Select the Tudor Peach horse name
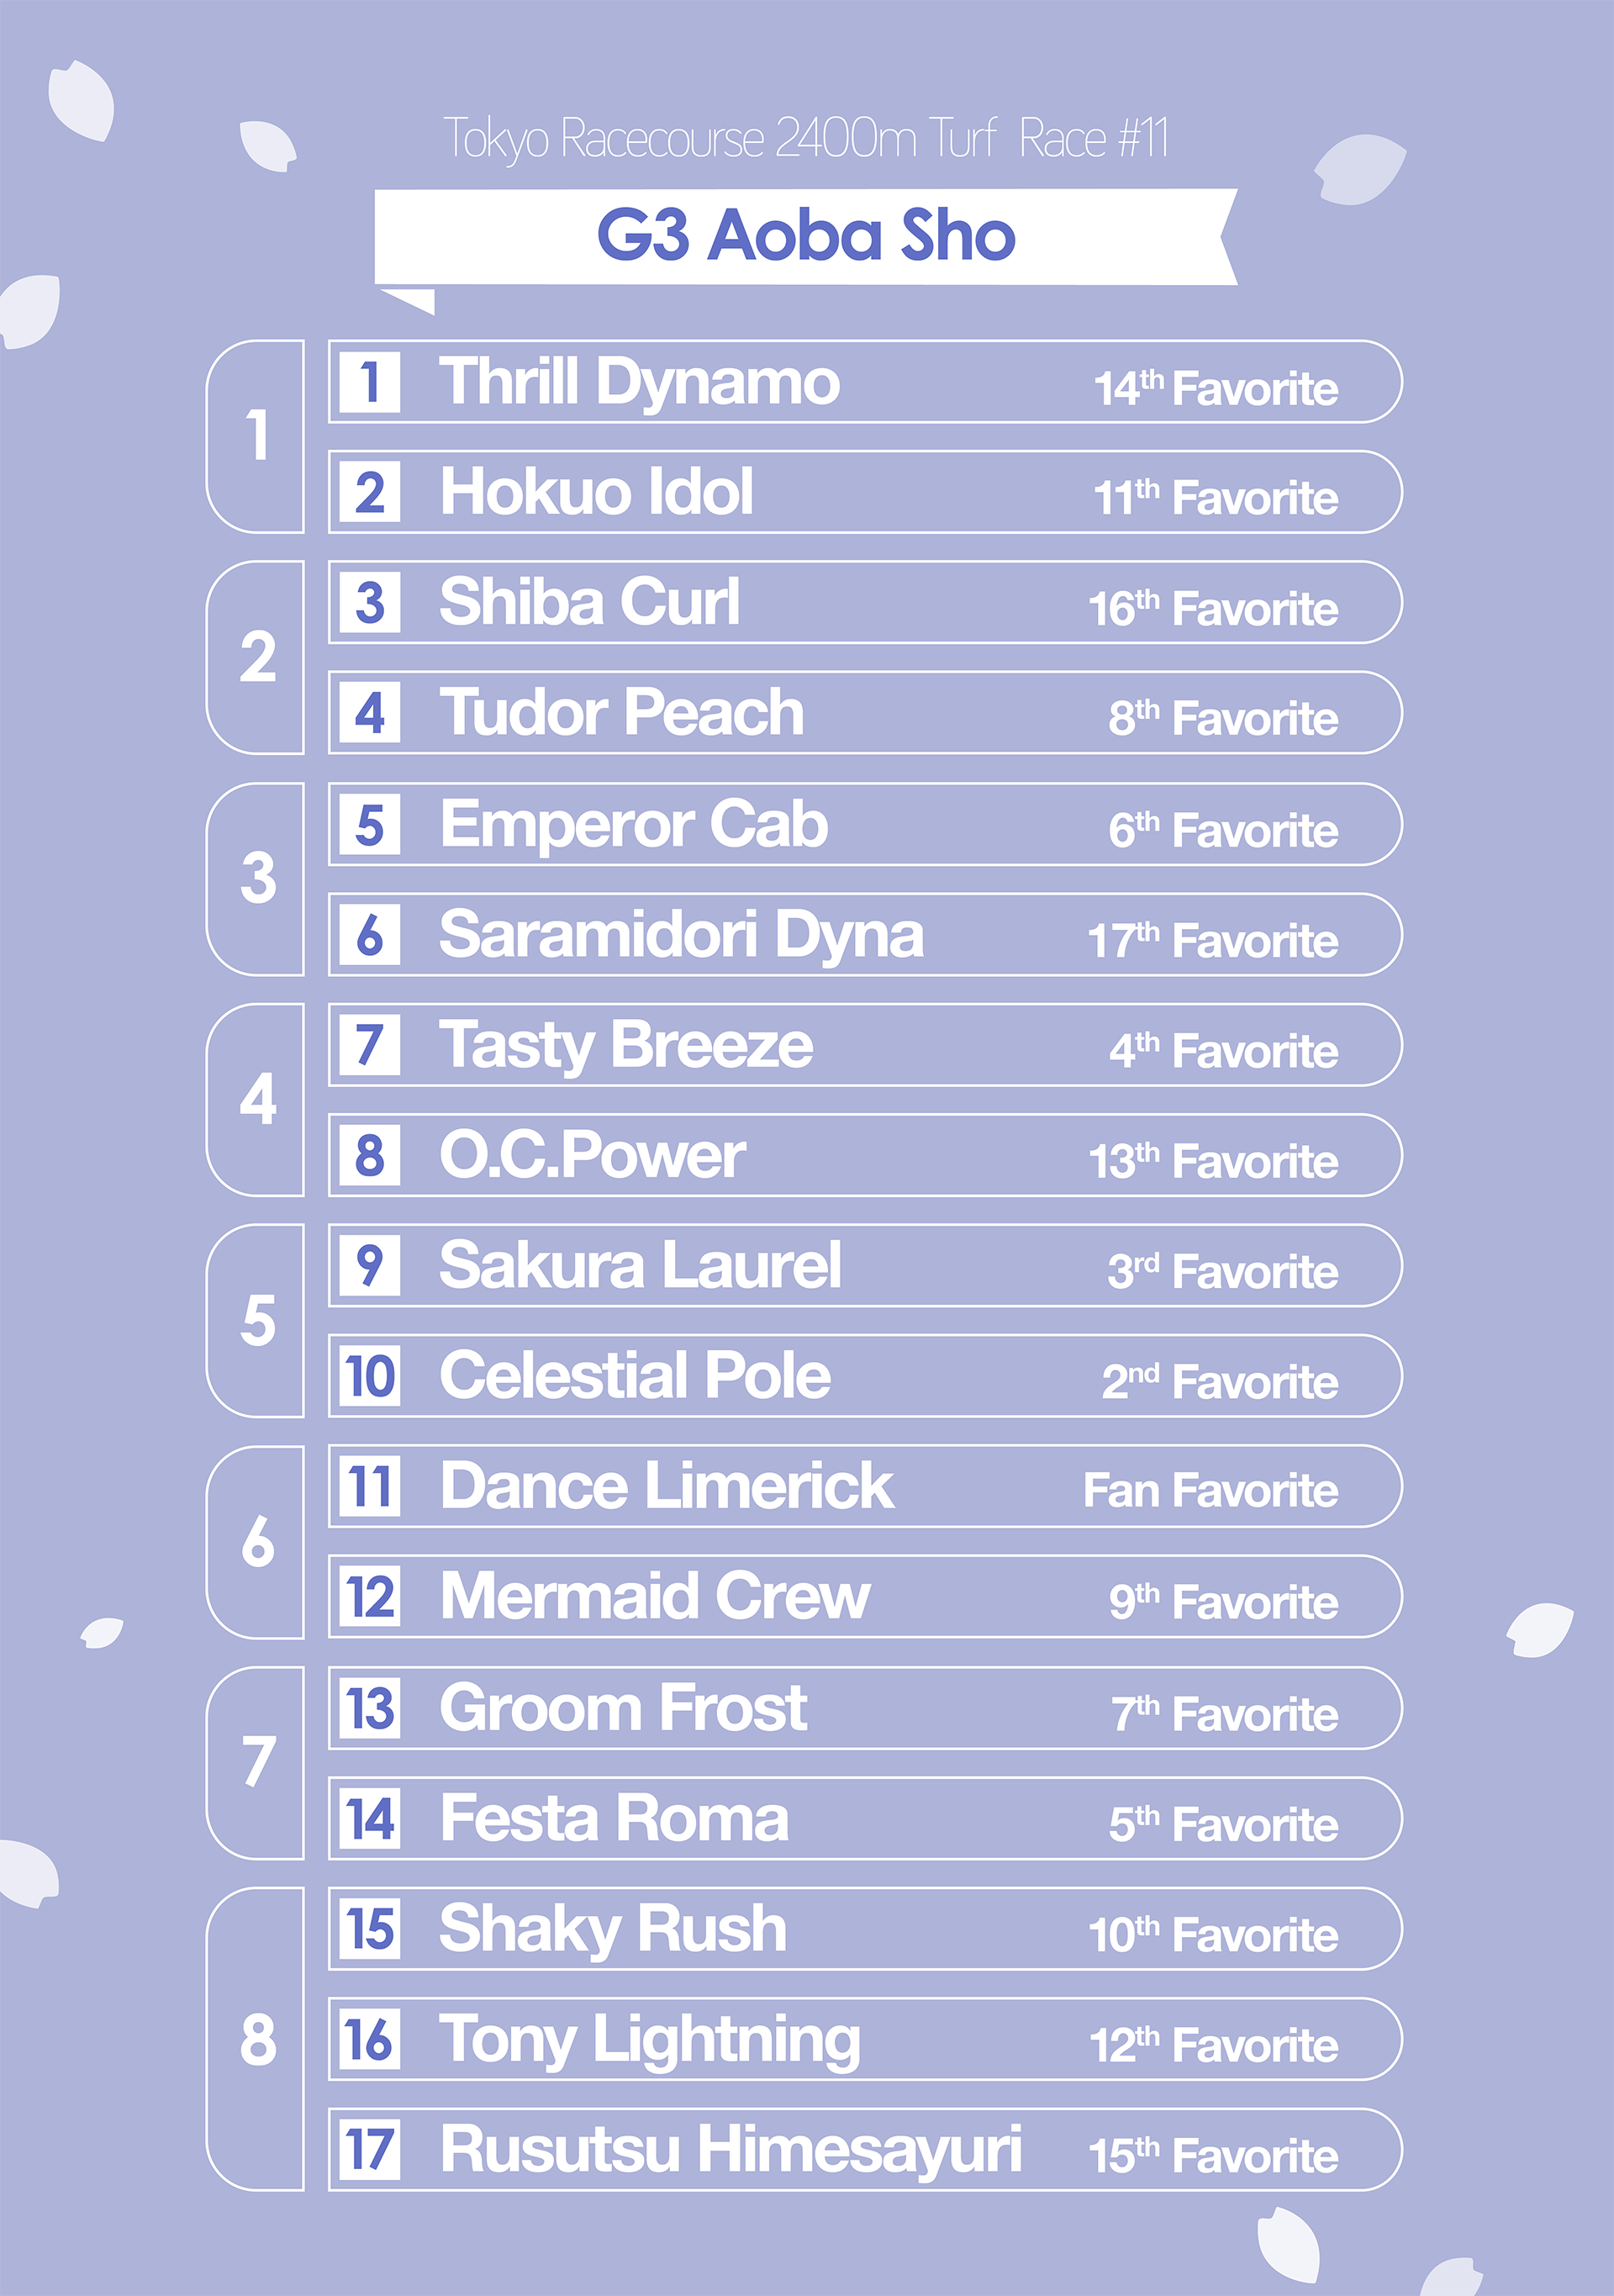This screenshot has width=1614, height=2296. pyautogui.click(x=621, y=713)
